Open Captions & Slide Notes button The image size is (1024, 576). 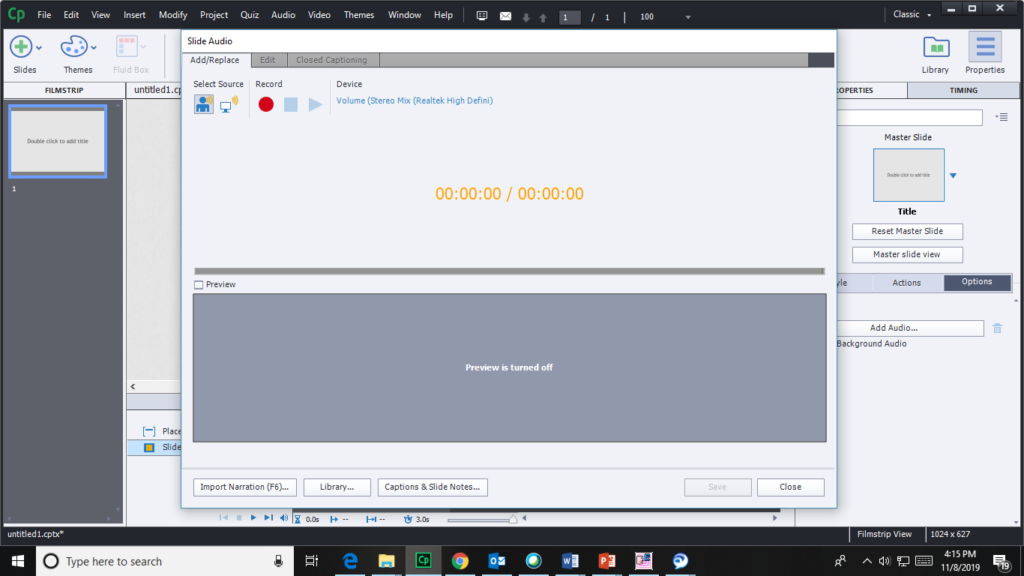click(432, 487)
